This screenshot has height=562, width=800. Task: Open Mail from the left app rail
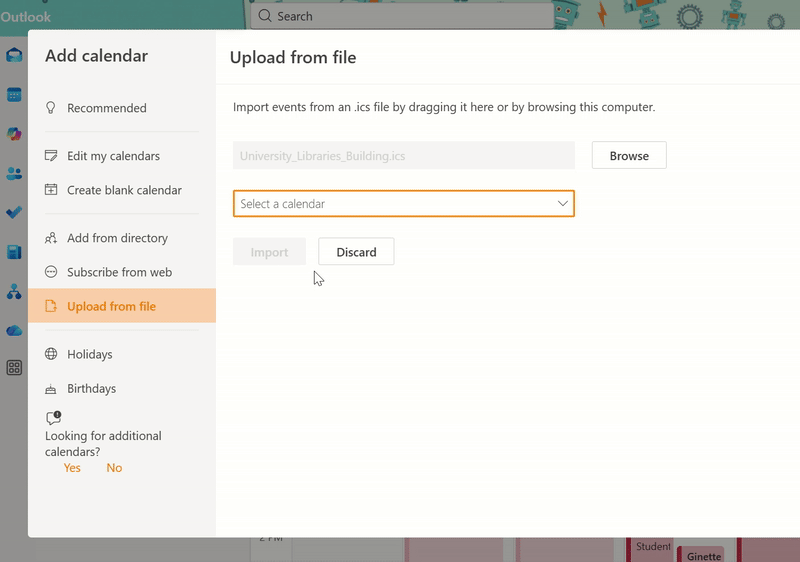14,55
